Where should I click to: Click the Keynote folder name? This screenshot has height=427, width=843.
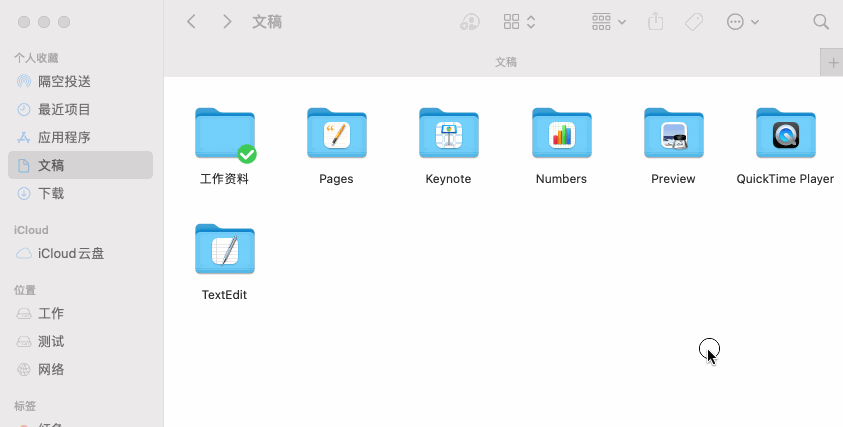coord(448,179)
